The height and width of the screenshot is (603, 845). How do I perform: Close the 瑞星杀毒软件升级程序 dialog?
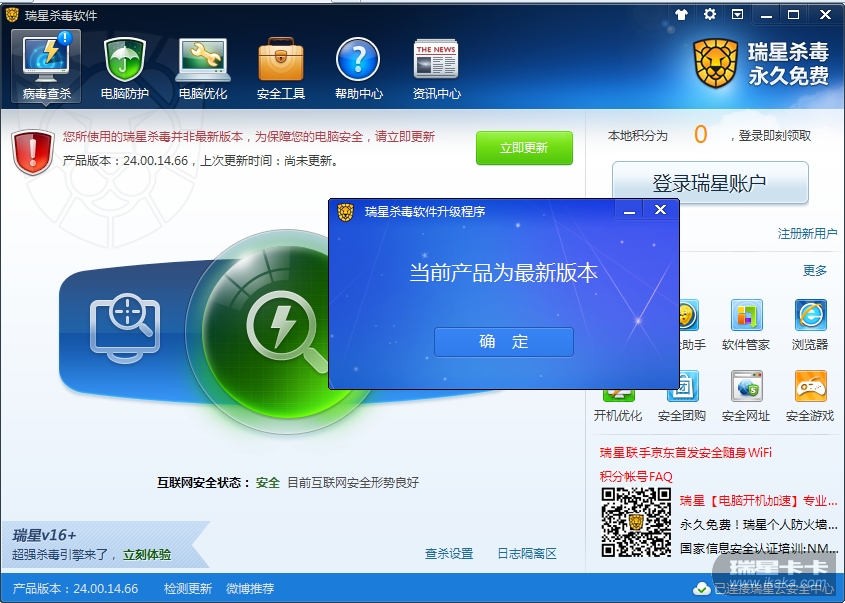pyautogui.click(x=660, y=210)
